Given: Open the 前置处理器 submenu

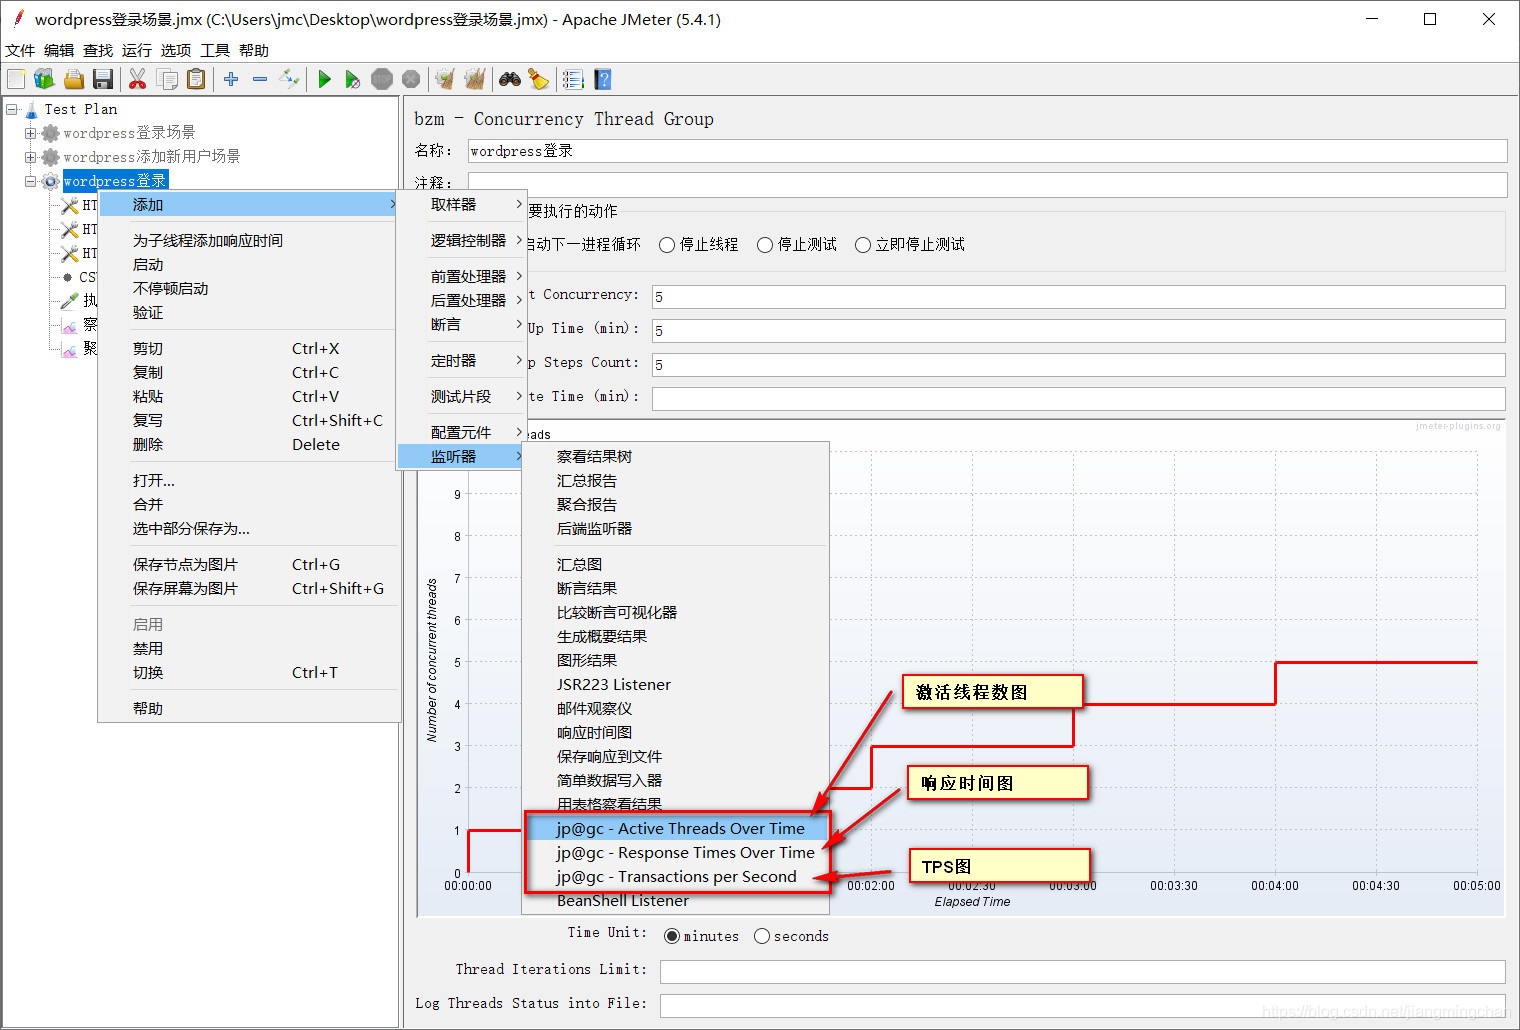Looking at the screenshot, I should 462,276.
